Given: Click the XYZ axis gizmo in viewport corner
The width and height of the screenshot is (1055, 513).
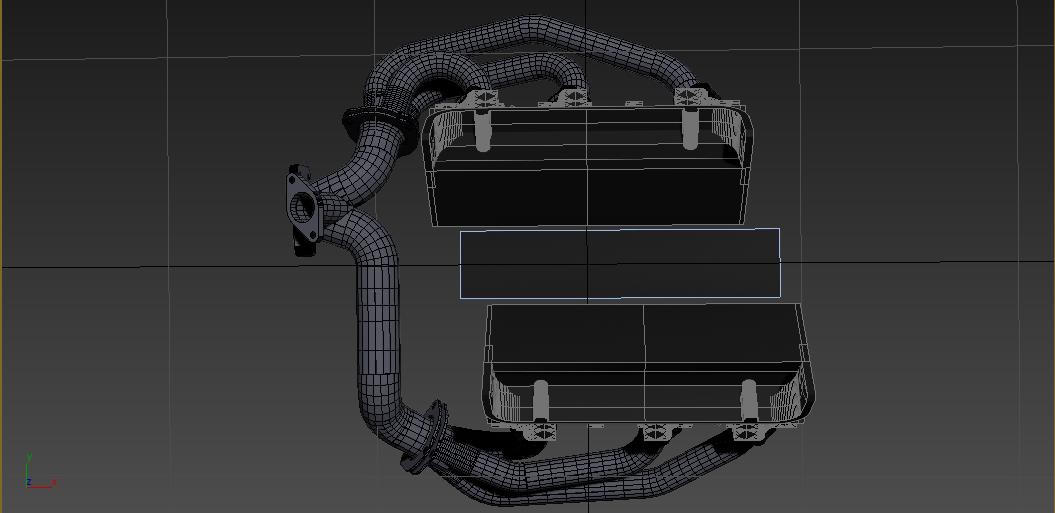Looking at the screenshot, I should (x=37, y=474).
